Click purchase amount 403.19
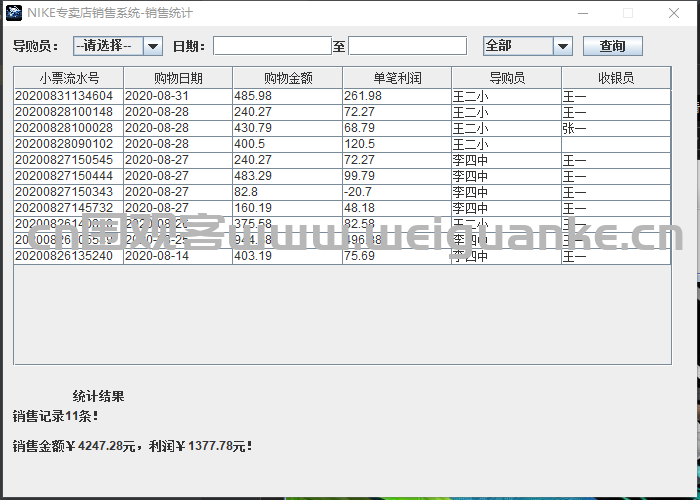This screenshot has width=700, height=500. (x=288, y=256)
